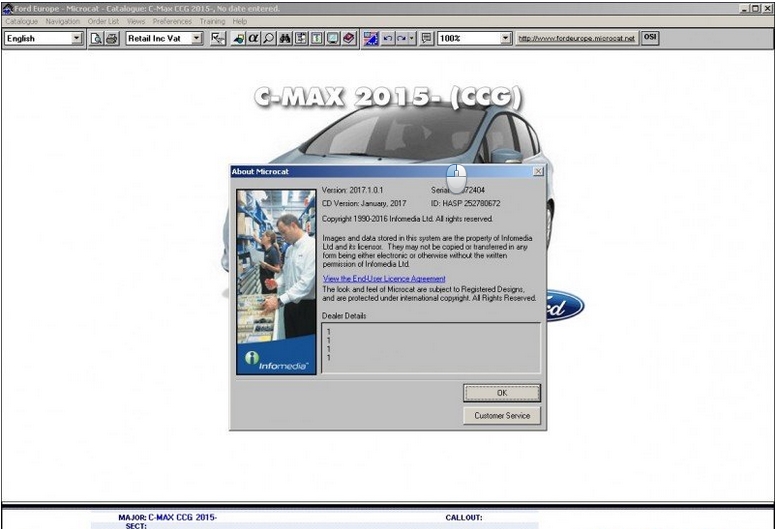
Task: Click the 'ID: HASP 252780672' text
Action: click(x=465, y=204)
